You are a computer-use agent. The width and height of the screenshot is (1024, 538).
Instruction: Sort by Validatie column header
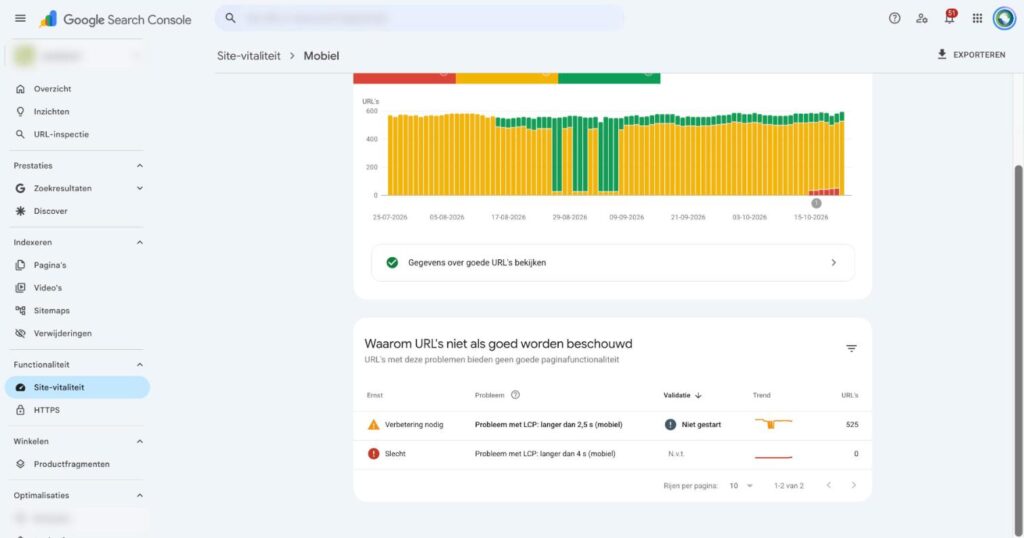(677, 395)
